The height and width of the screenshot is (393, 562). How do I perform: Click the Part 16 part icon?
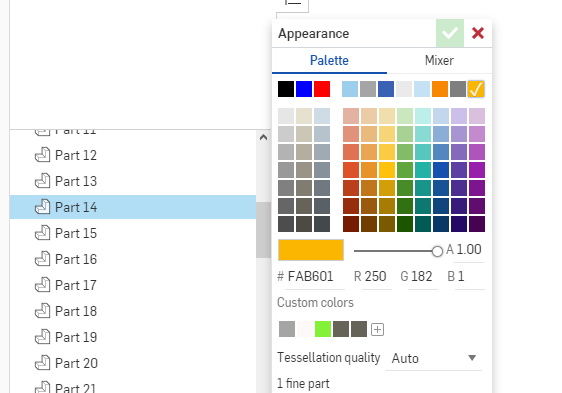click(x=42, y=259)
